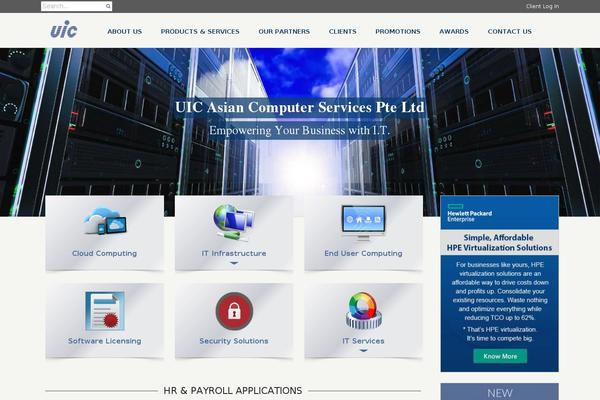This screenshot has height=400, width=600.
Task: Click the Cloud Computing devices icon
Action: coord(105,221)
